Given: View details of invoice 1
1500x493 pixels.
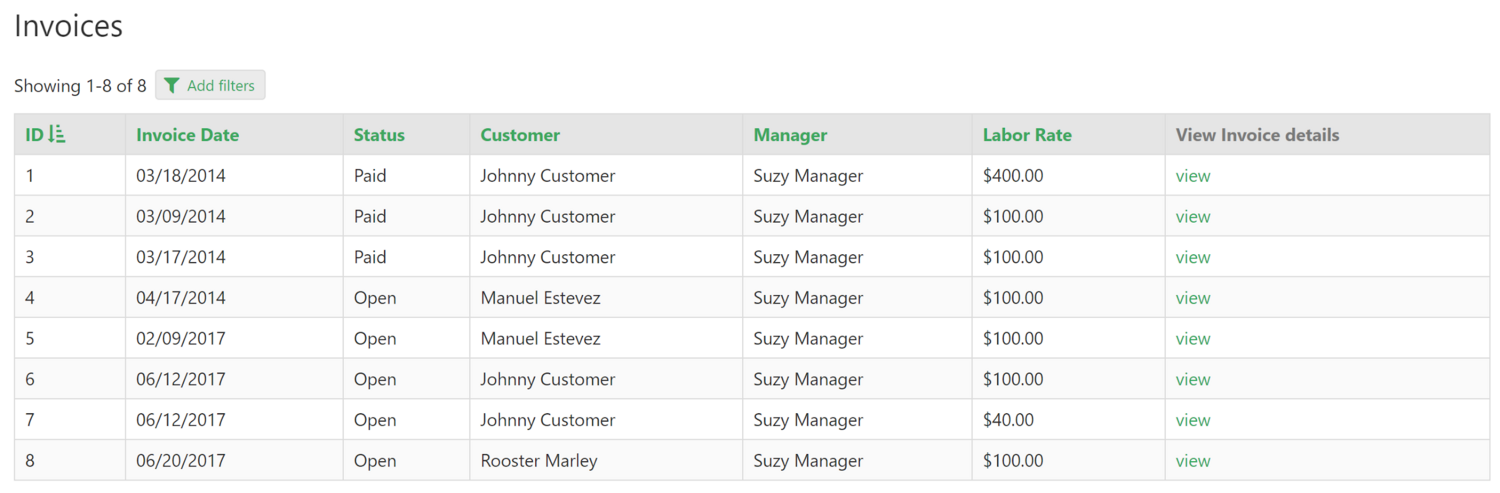Looking at the screenshot, I should [1193, 176].
